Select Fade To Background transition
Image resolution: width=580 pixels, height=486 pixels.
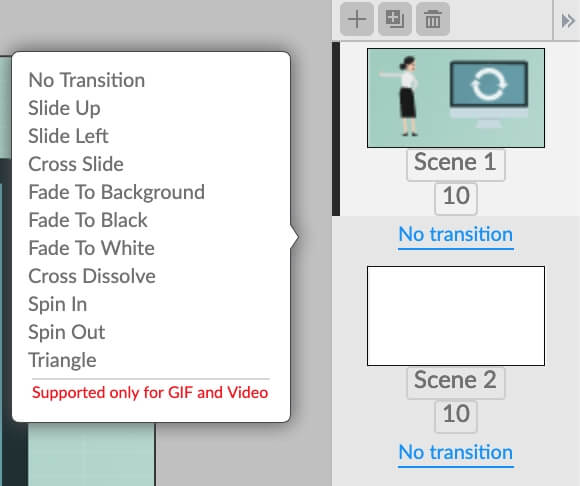tap(117, 192)
